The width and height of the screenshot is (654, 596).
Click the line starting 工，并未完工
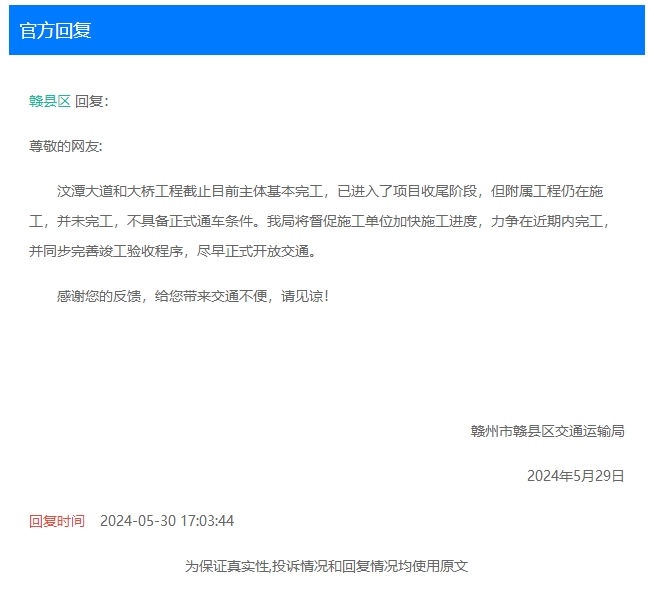point(320,221)
